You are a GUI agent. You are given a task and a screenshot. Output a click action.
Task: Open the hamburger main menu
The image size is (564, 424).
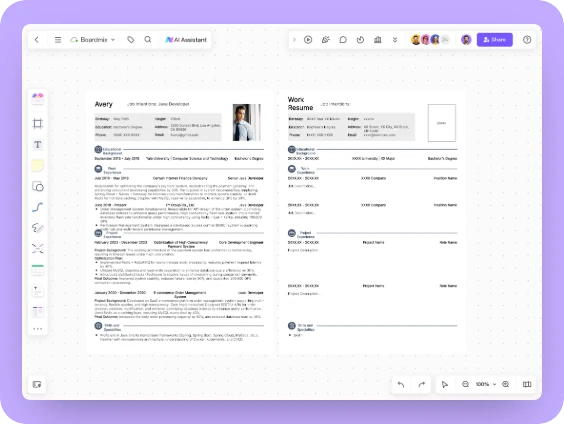pyautogui.click(x=58, y=40)
